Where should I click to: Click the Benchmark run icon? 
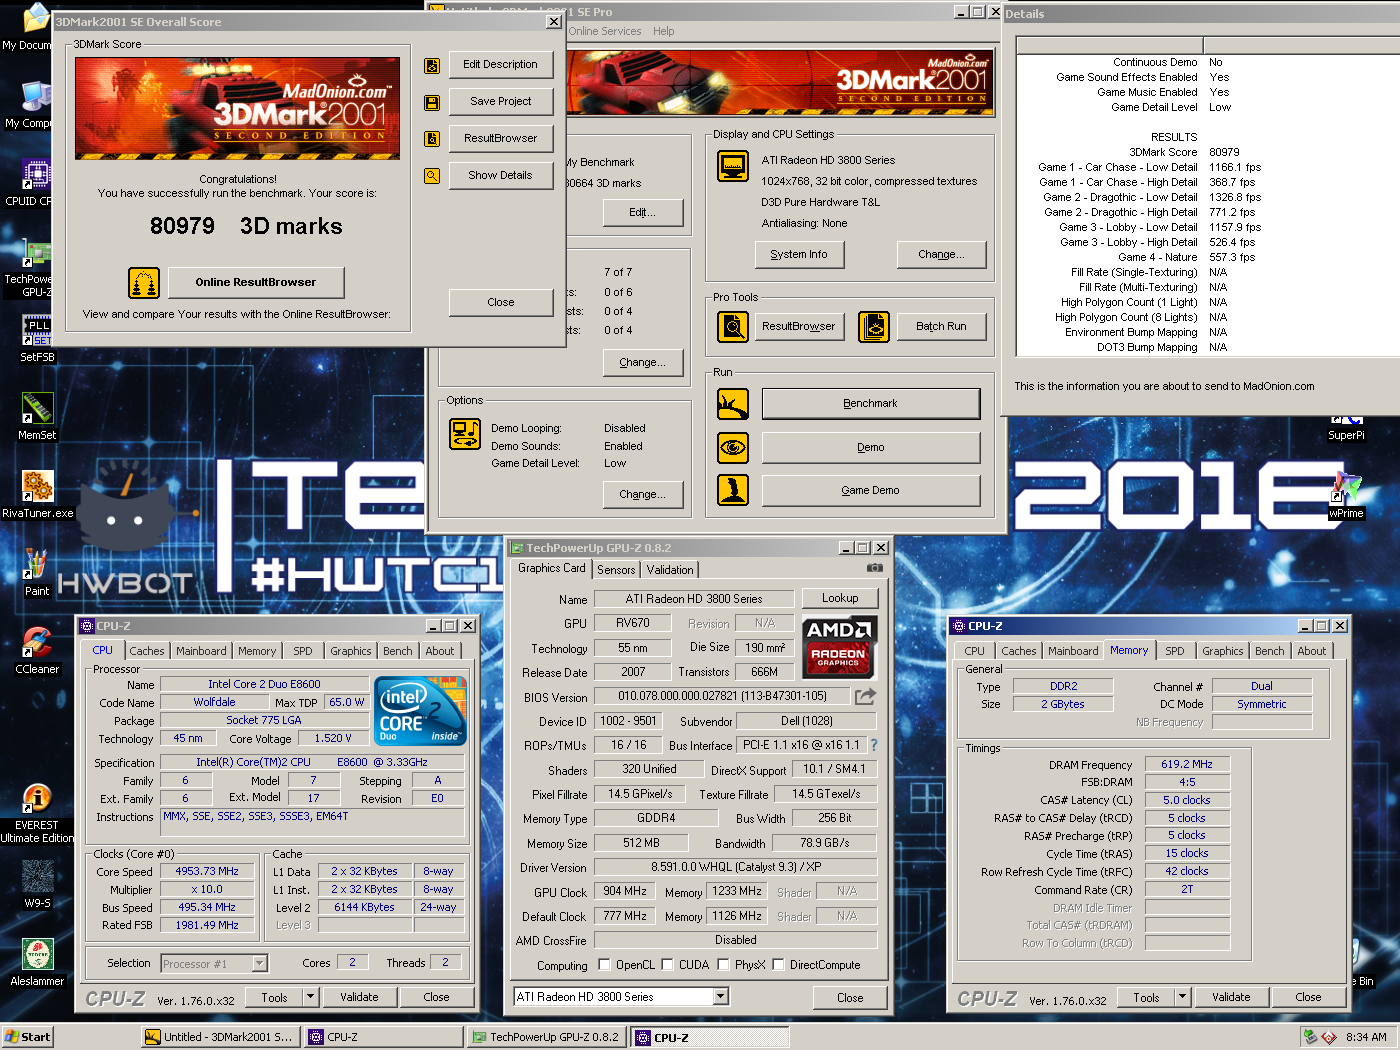tap(733, 404)
